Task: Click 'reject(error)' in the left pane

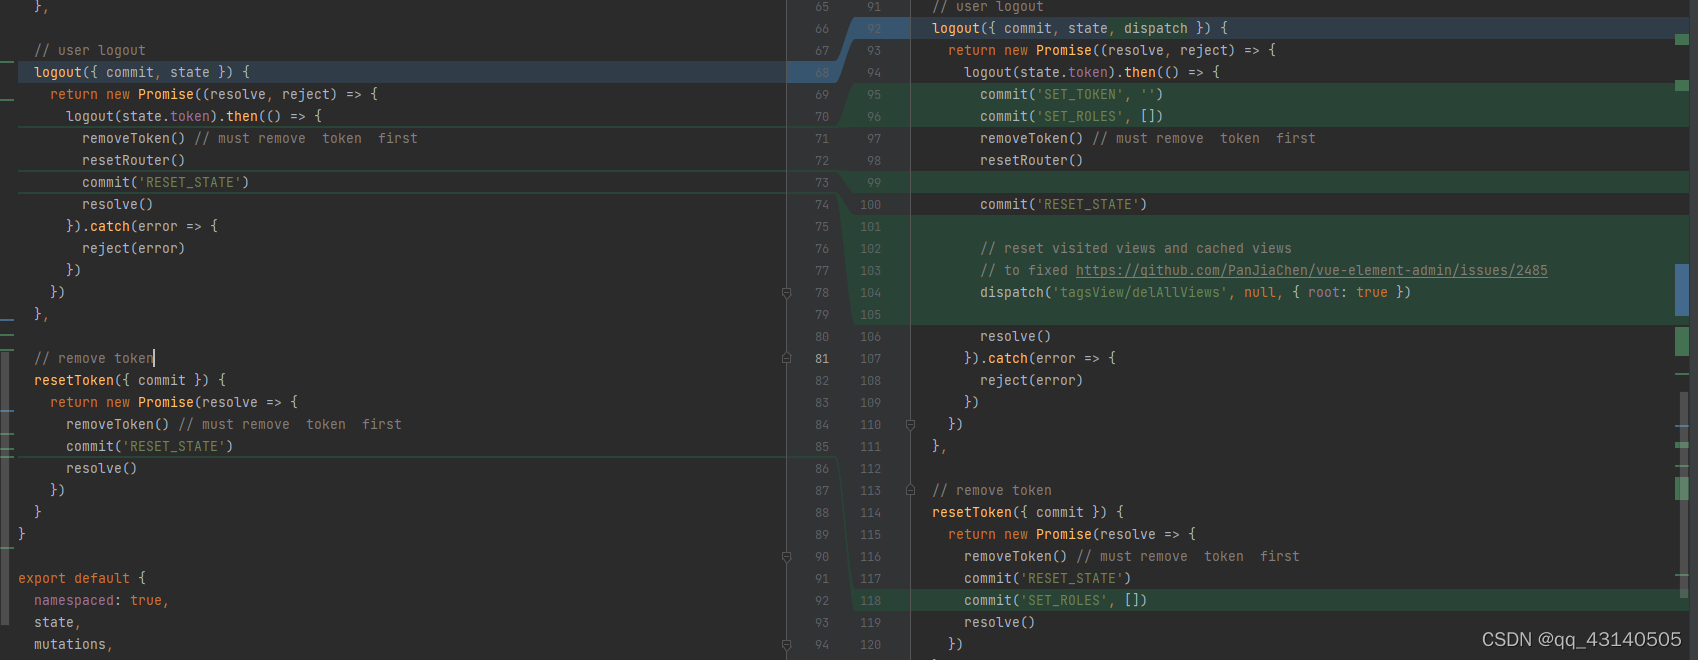Action: click(134, 248)
